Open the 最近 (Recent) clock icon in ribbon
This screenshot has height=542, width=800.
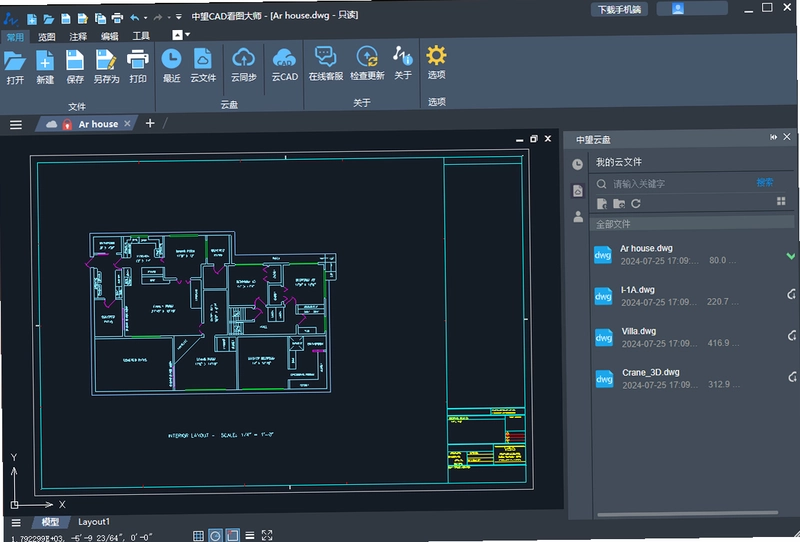[171, 59]
